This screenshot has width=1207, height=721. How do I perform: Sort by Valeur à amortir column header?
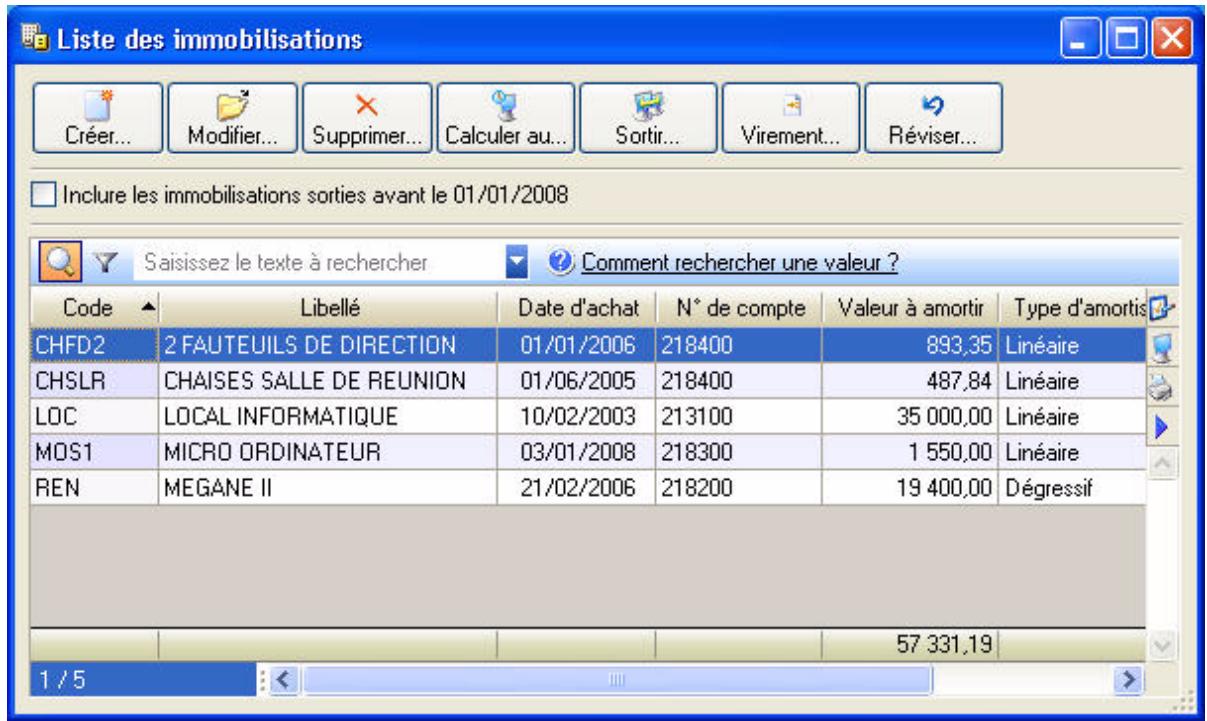click(910, 307)
